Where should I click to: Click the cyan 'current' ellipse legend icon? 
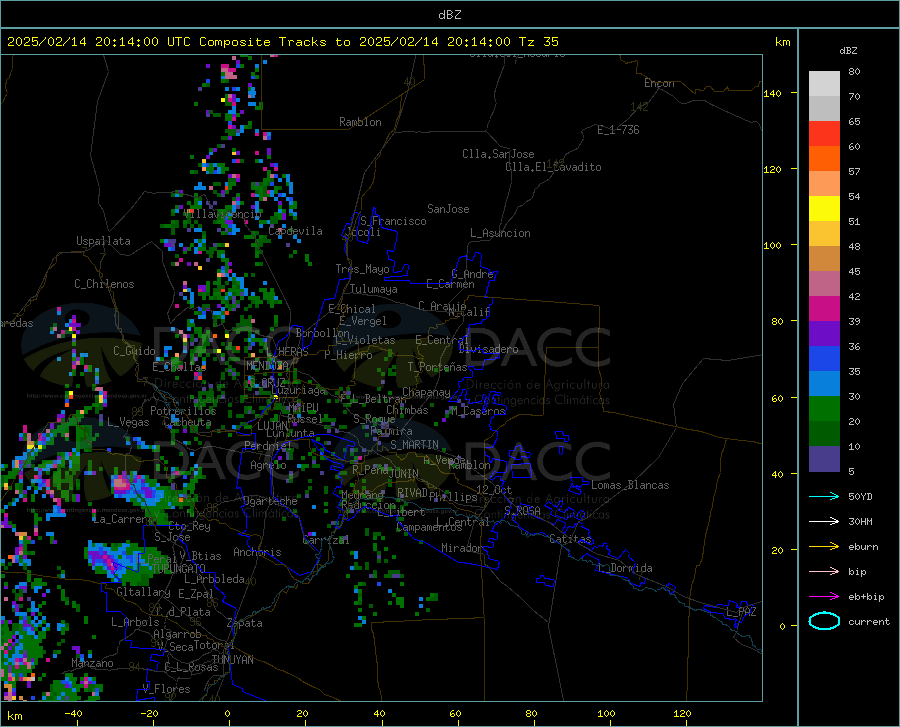coord(824,621)
